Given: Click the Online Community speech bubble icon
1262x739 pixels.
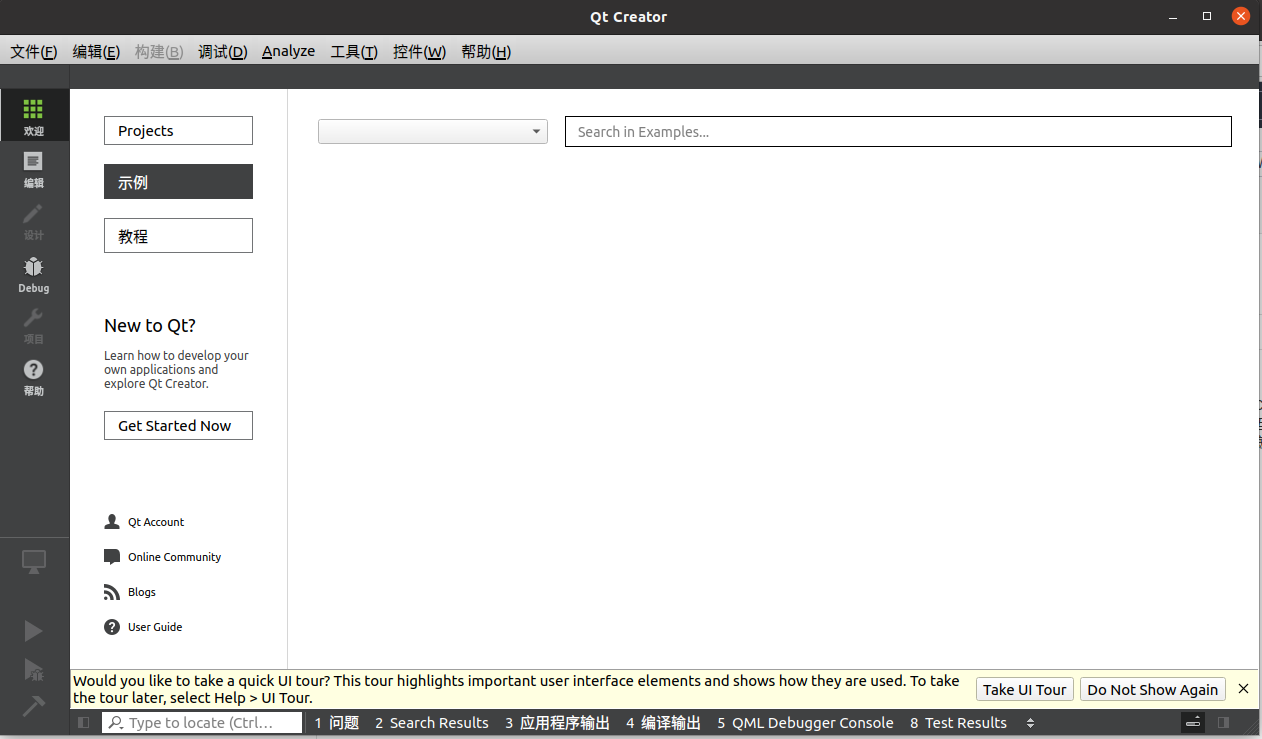Looking at the screenshot, I should point(112,557).
